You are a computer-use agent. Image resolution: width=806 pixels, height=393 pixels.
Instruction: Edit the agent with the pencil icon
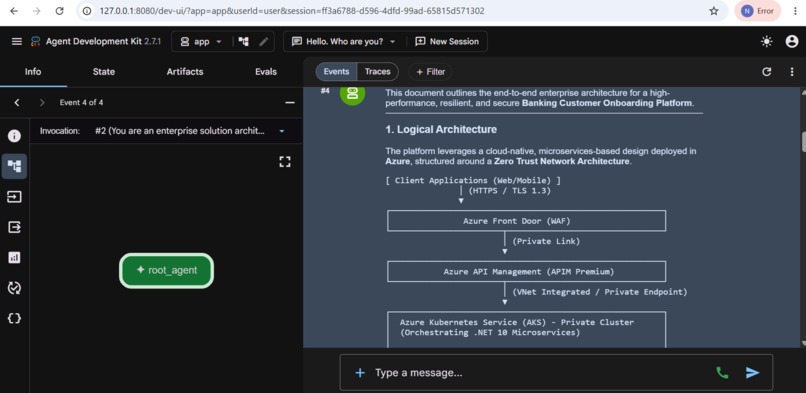pyautogui.click(x=263, y=42)
